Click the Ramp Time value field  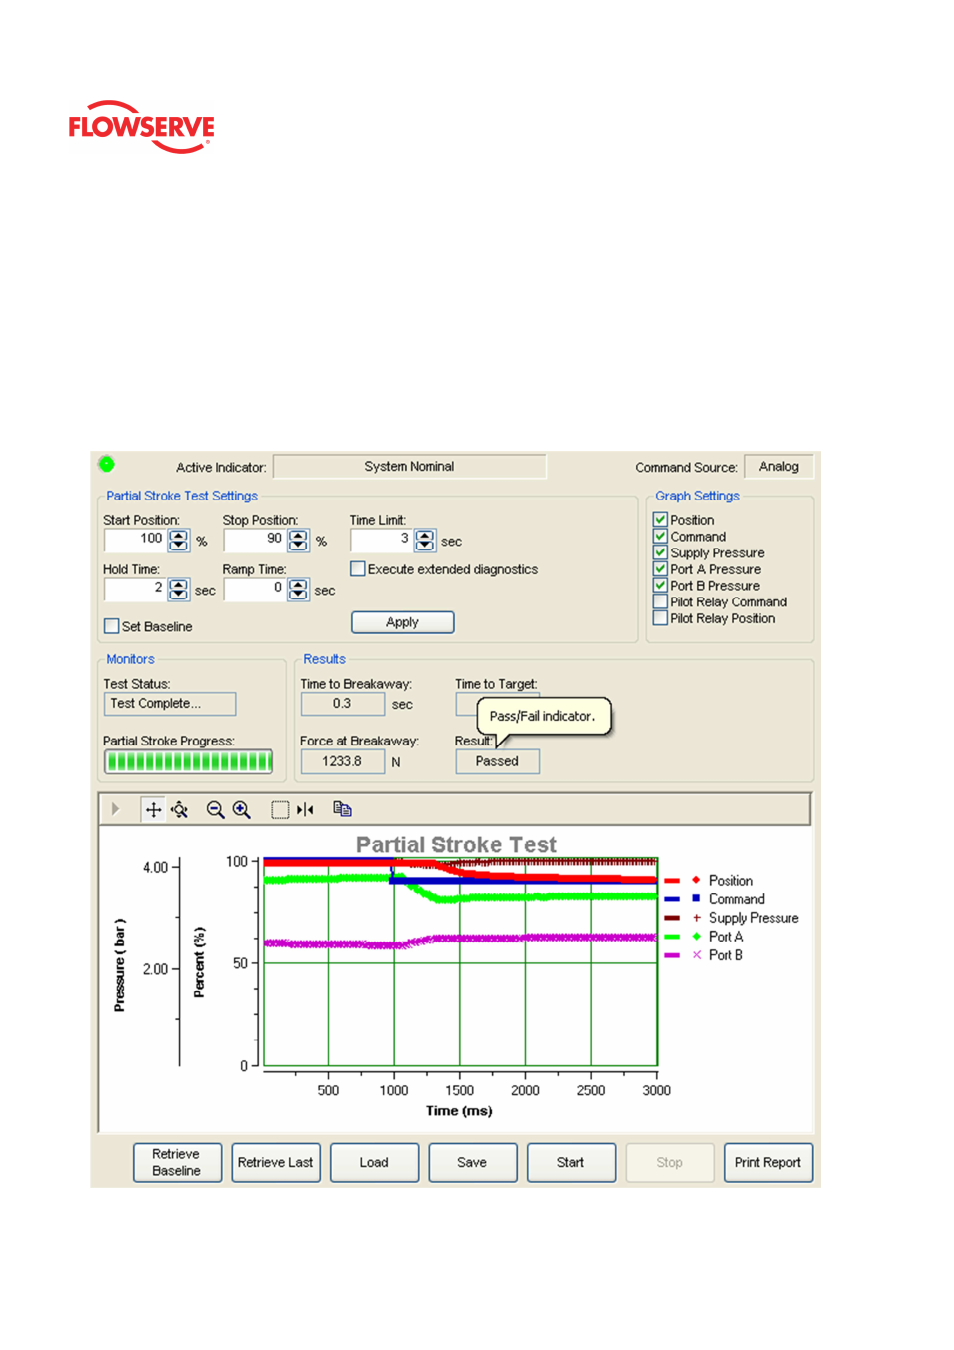click(256, 589)
